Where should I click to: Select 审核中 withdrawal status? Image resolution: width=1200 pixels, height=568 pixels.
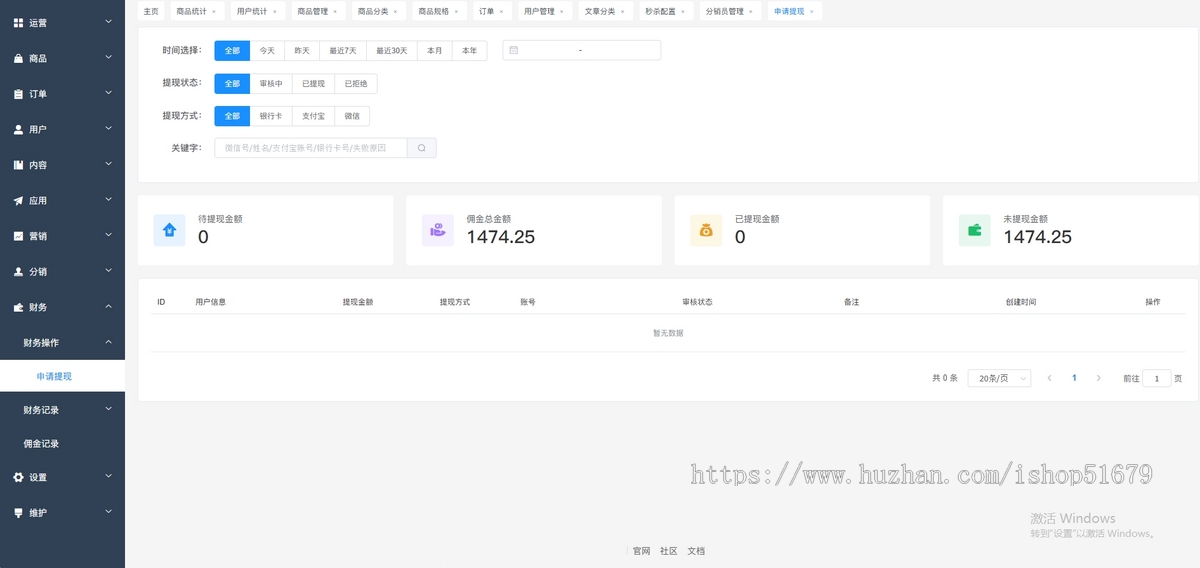click(271, 84)
